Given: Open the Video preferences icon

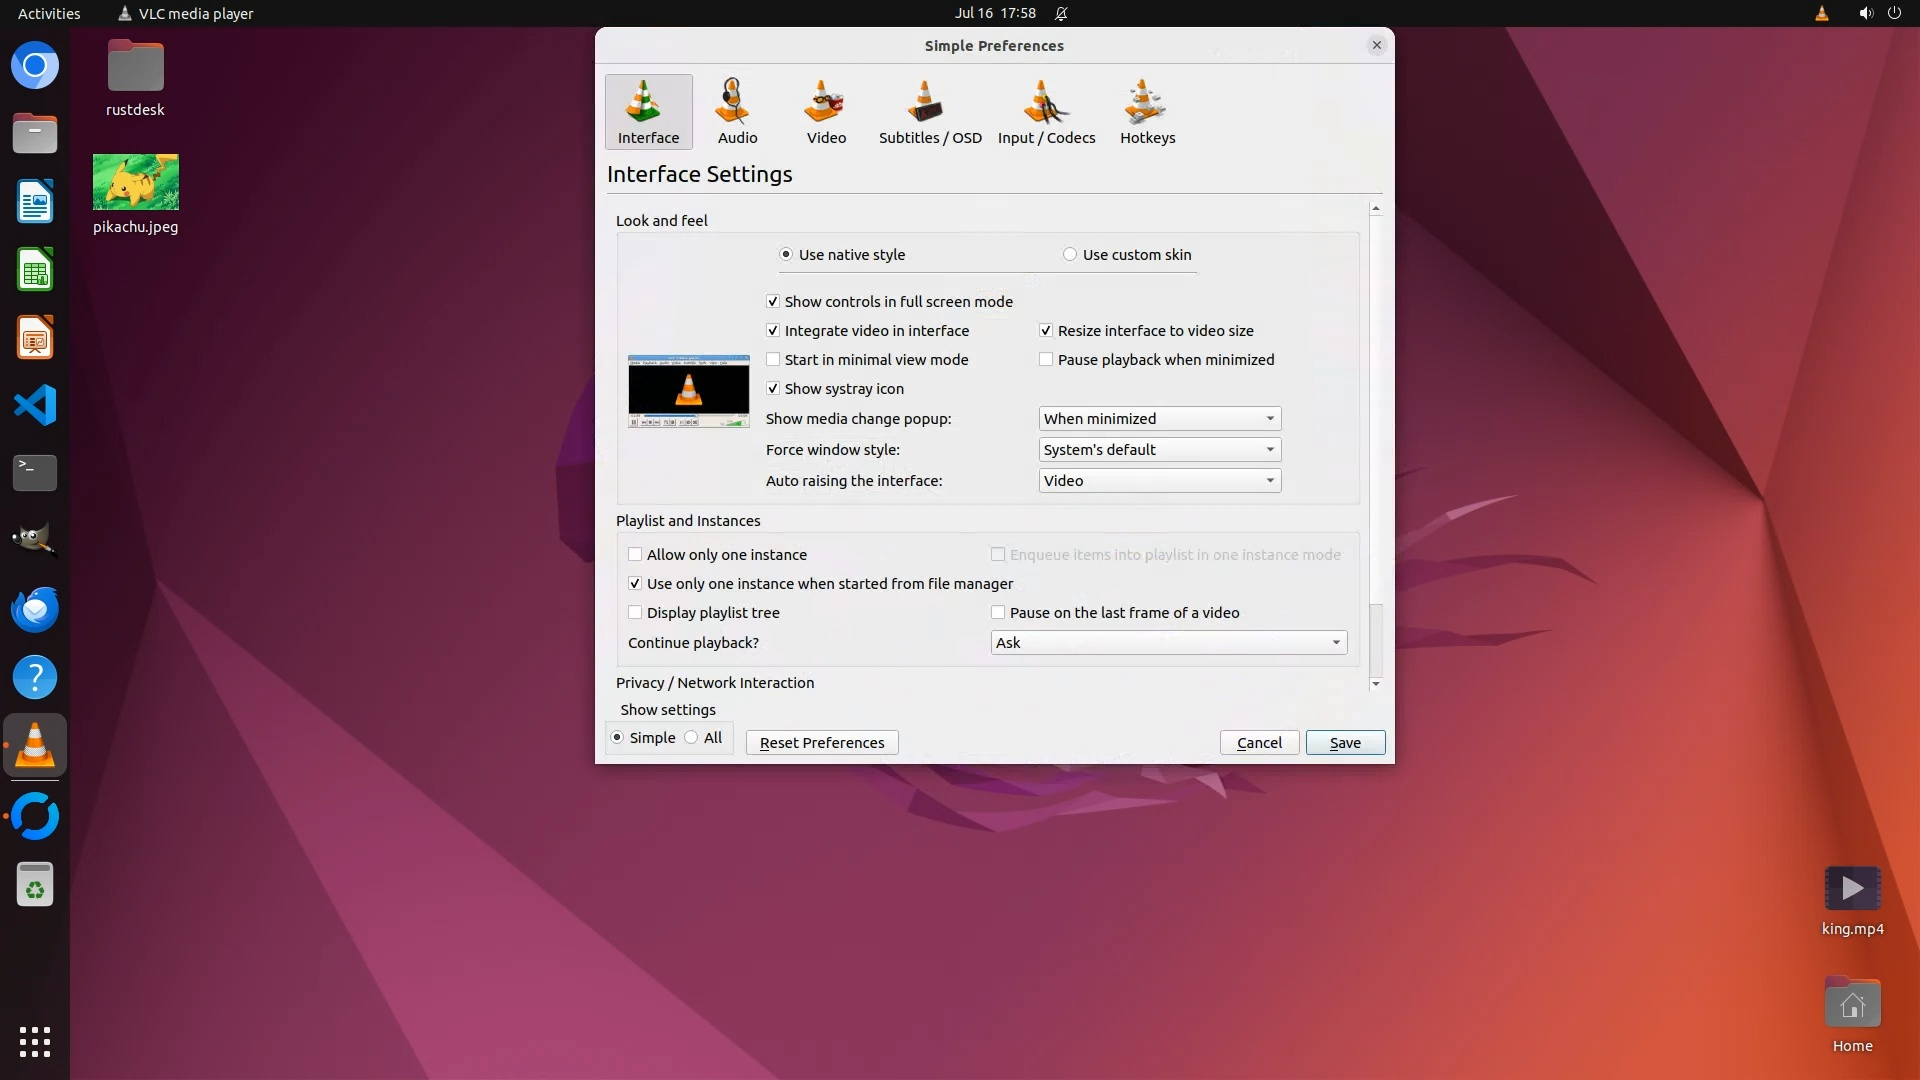Looking at the screenshot, I should [826, 110].
